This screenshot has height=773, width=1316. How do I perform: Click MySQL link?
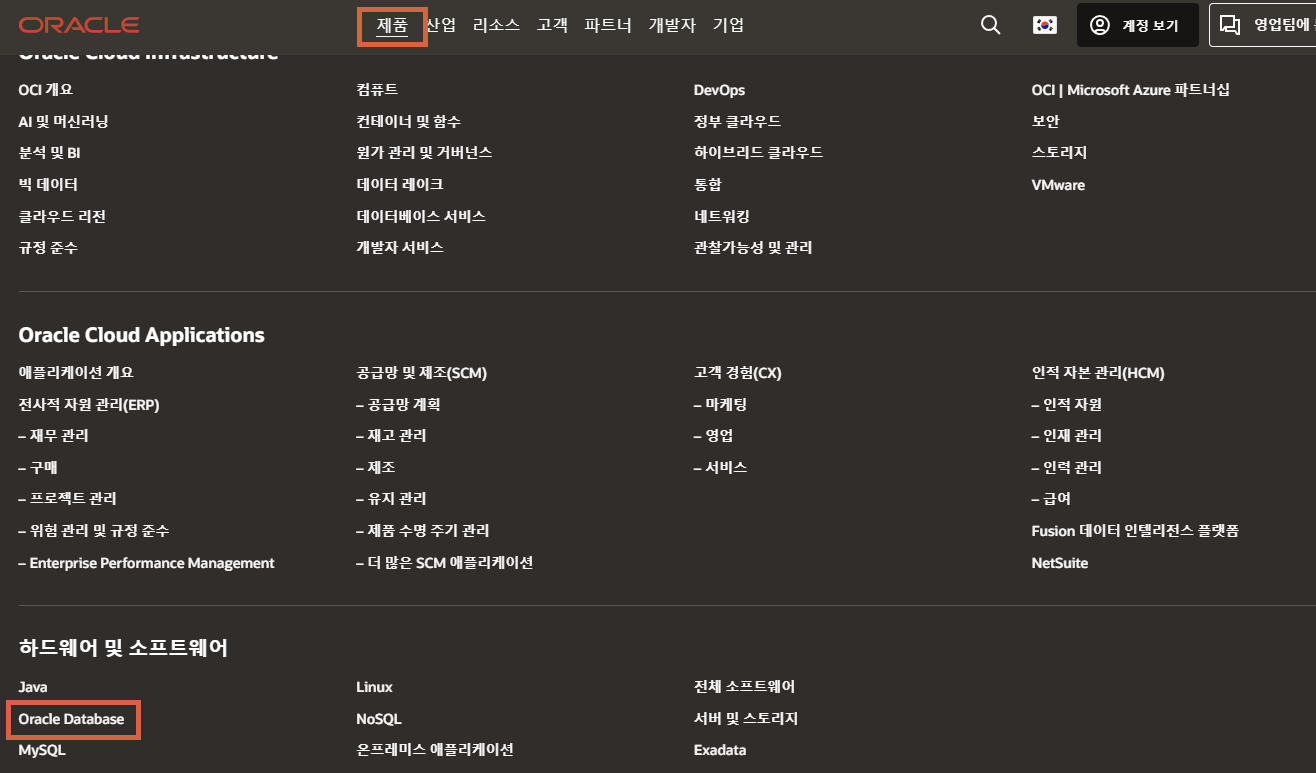tap(42, 750)
